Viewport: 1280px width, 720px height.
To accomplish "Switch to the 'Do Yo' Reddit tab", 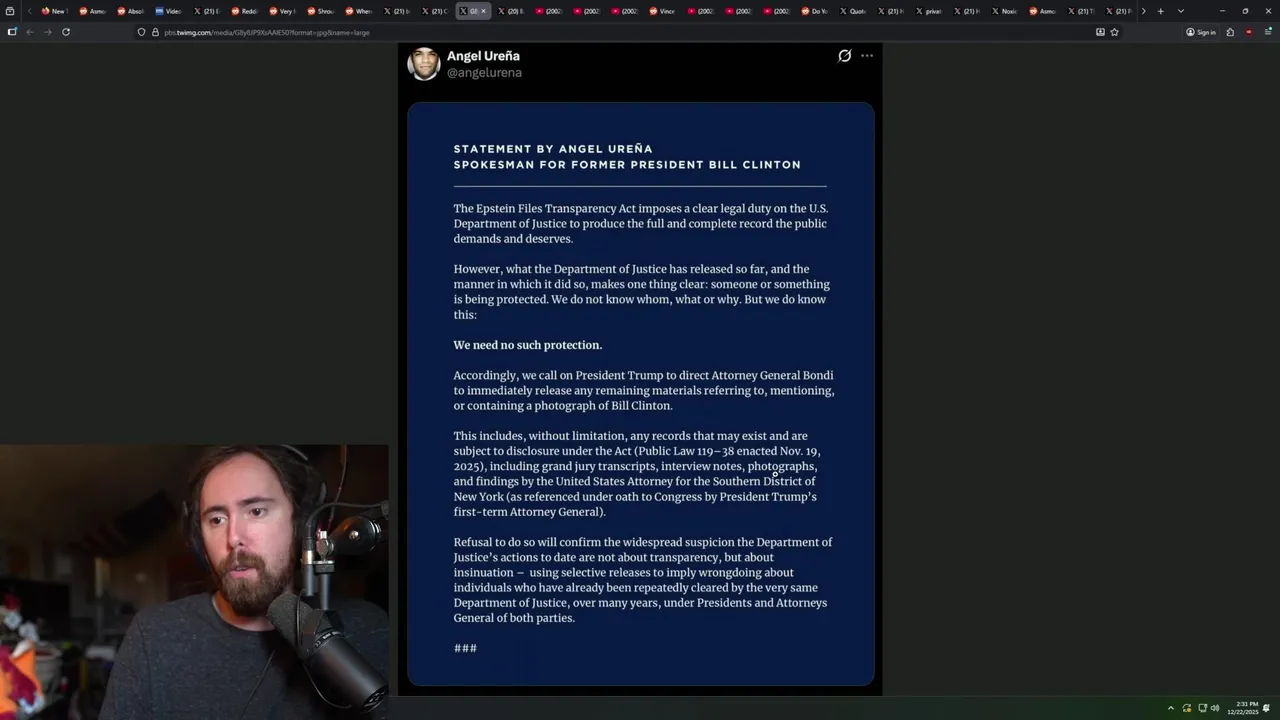I will coord(815,11).
